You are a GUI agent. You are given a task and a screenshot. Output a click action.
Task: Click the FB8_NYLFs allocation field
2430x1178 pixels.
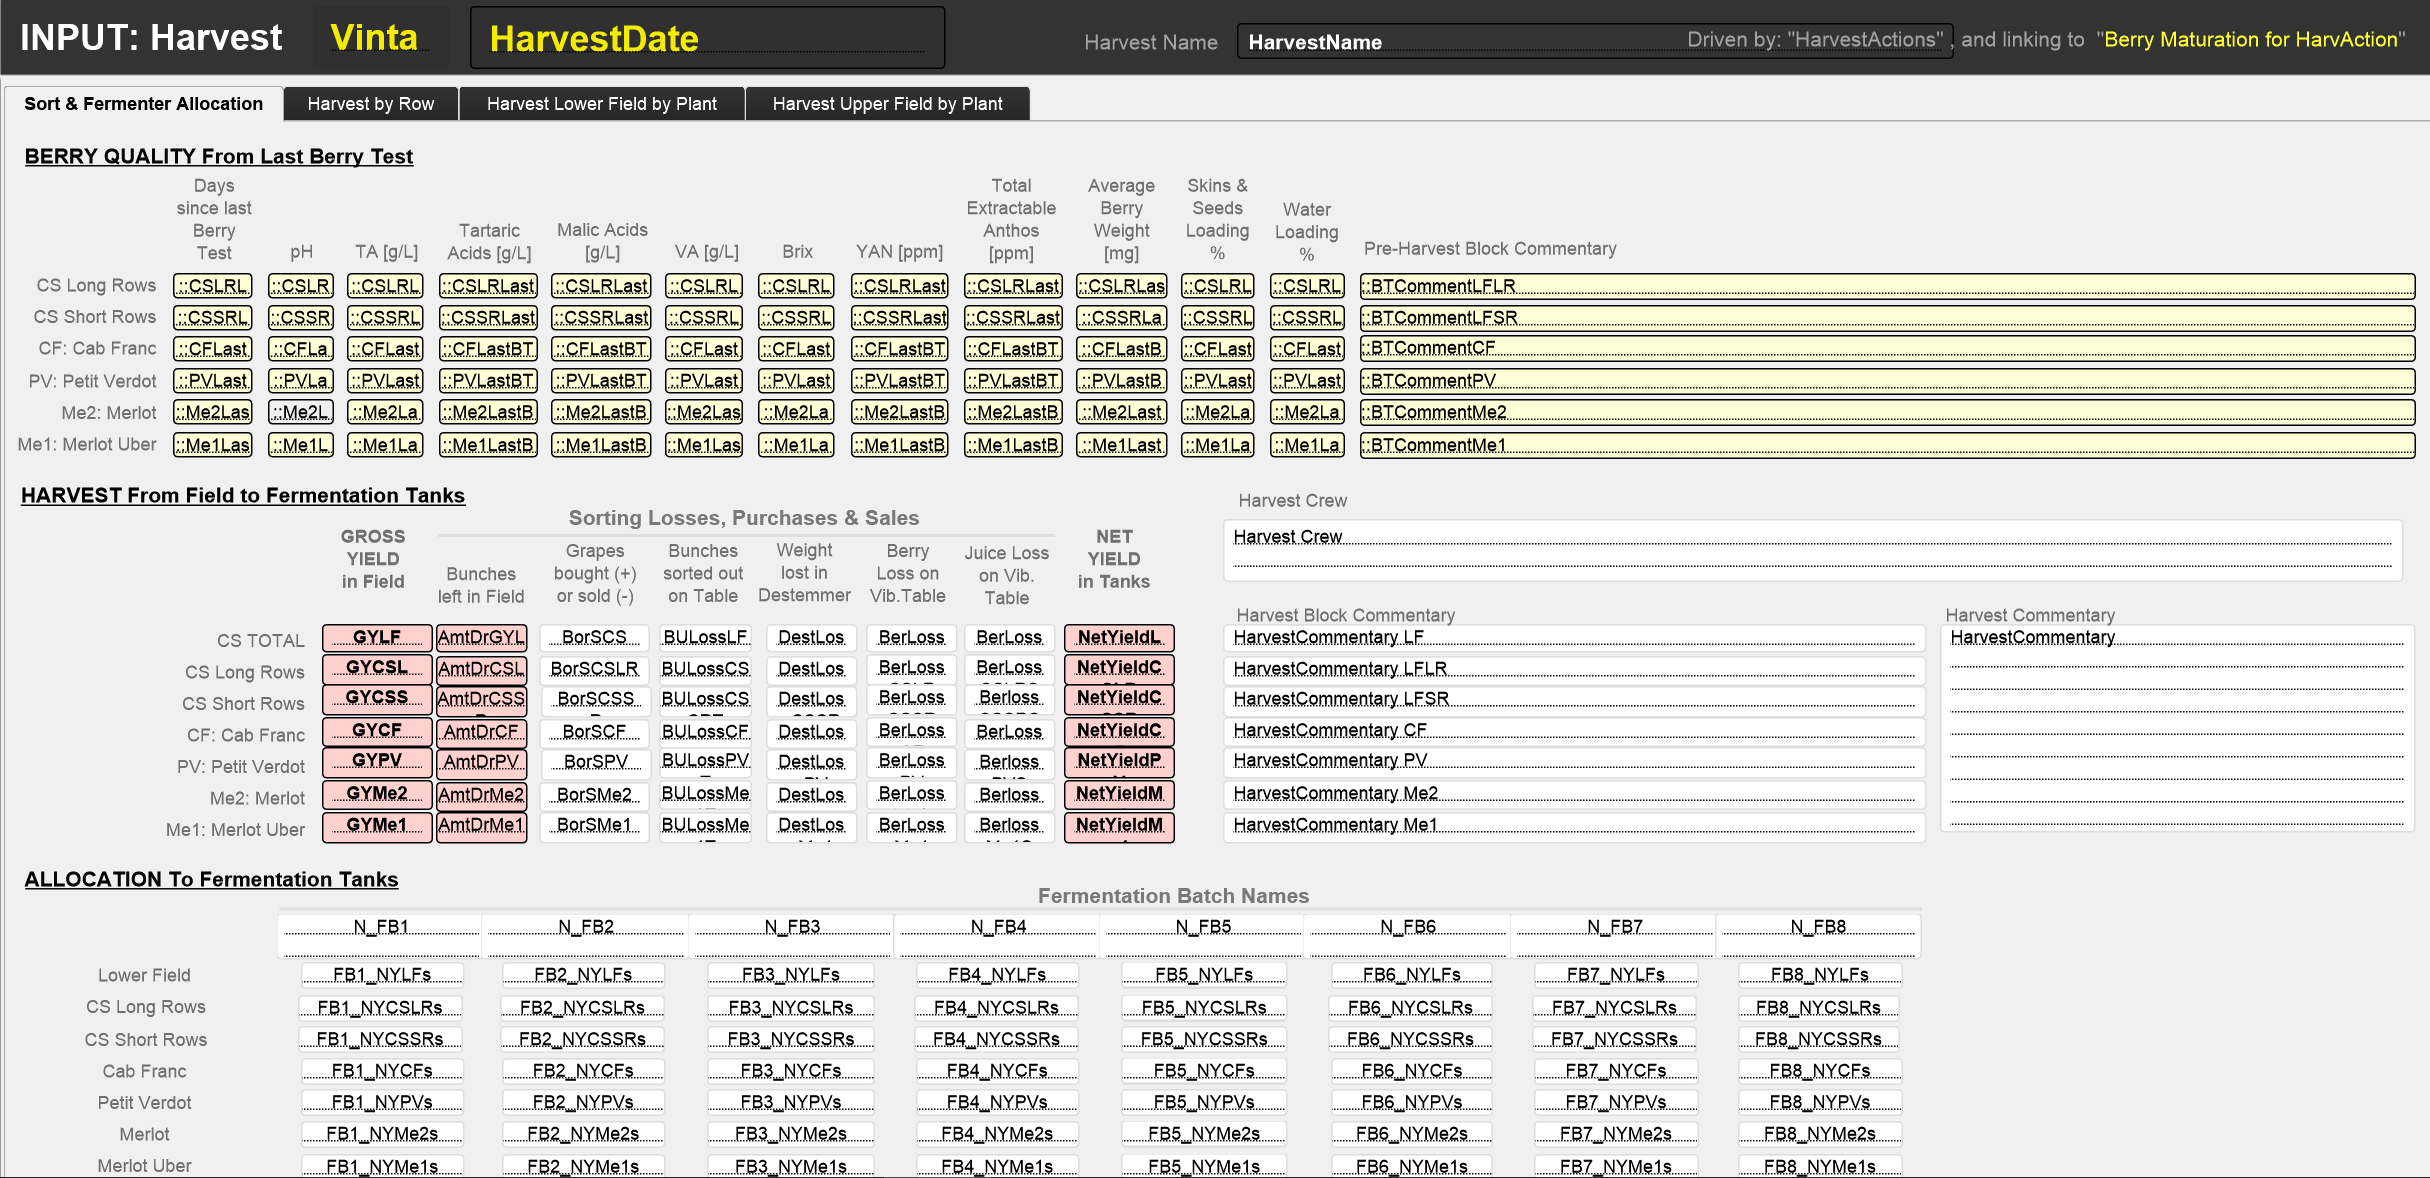1819,975
